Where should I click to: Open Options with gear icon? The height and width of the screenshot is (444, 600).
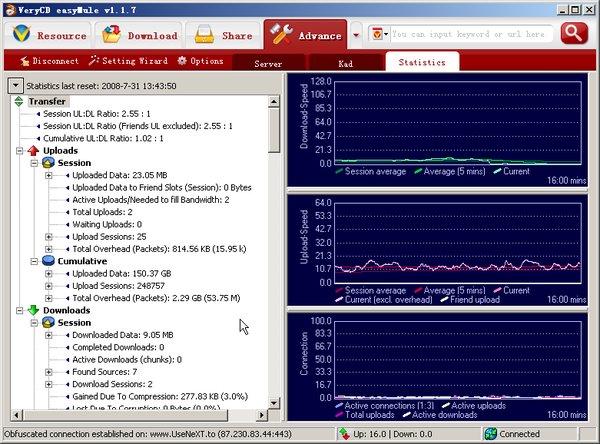(x=200, y=61)
